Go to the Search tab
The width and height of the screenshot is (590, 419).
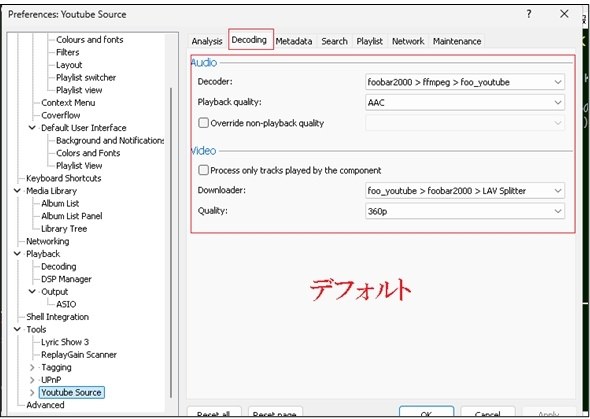pos(334,41)
